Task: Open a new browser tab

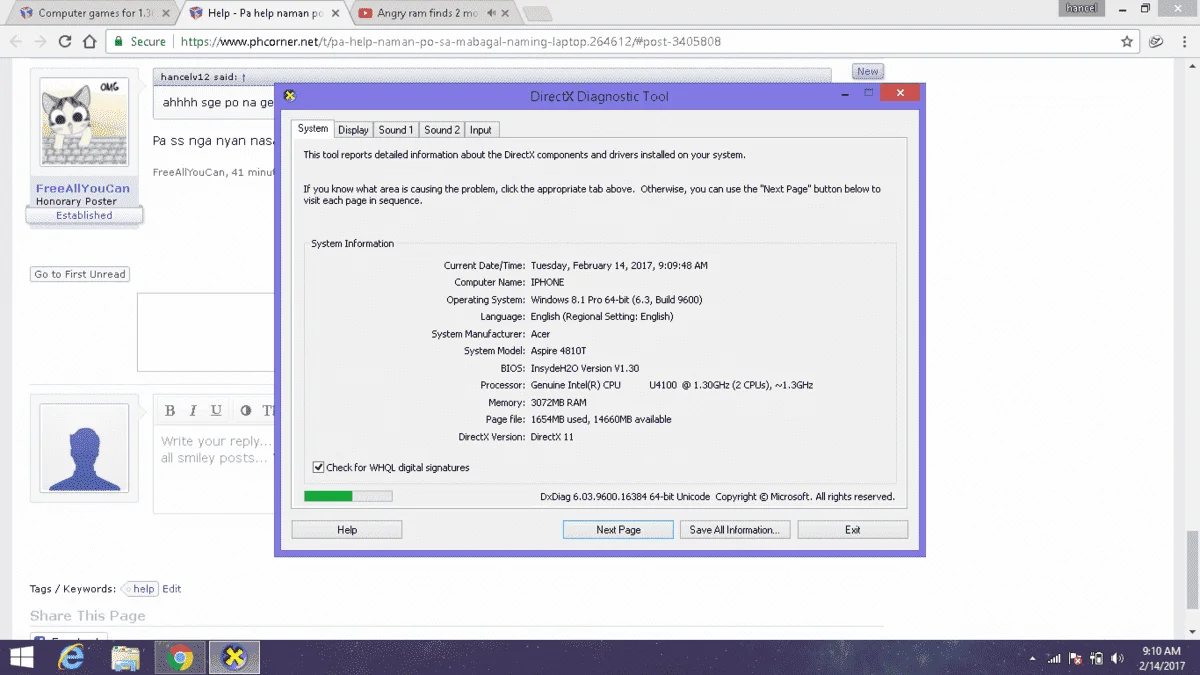Action: [537, 14]
